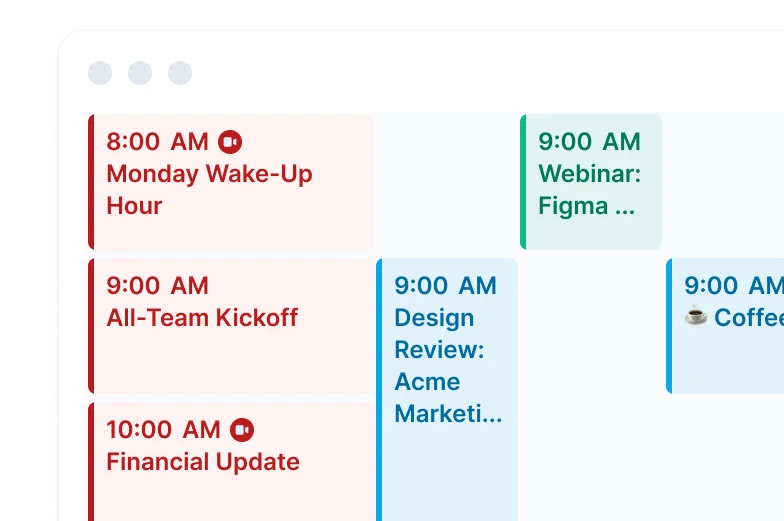Click the second gray window dot
Image resolution: width=784 pixels, height=521 pixels.
(x=140, y=73)
